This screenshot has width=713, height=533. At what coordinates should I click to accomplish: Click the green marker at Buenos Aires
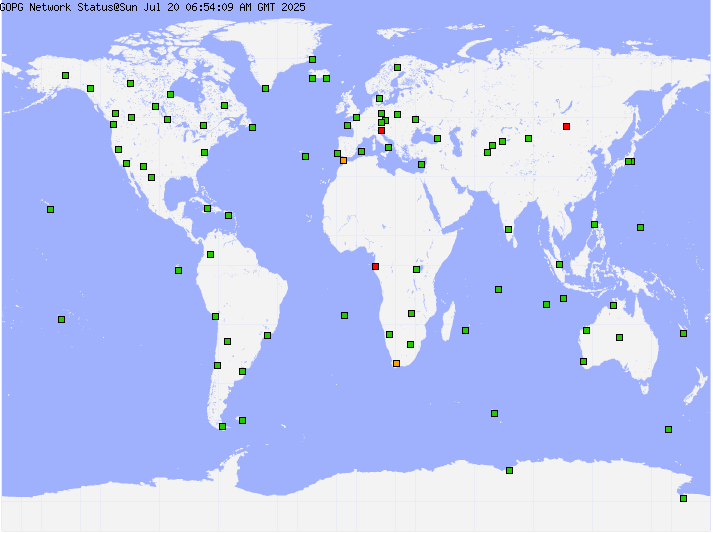pos(243,372)
